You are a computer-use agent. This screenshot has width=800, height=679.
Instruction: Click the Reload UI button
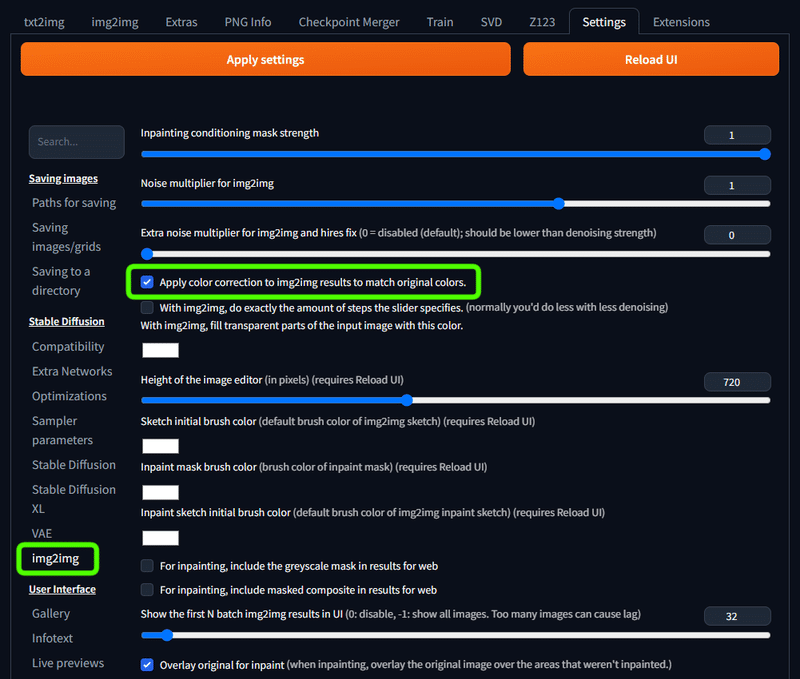pos(651,59)
